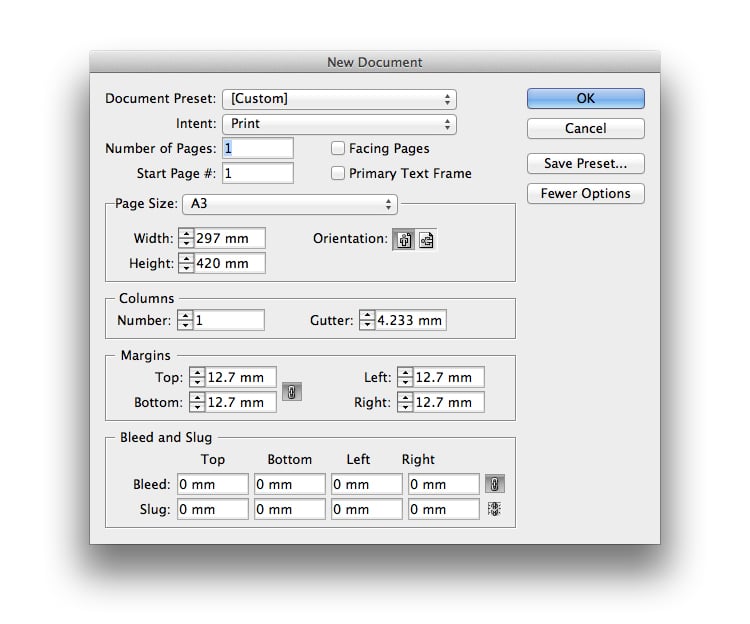Open the Intent dropdown
This screenshot has width=750, height=624.
339,124
